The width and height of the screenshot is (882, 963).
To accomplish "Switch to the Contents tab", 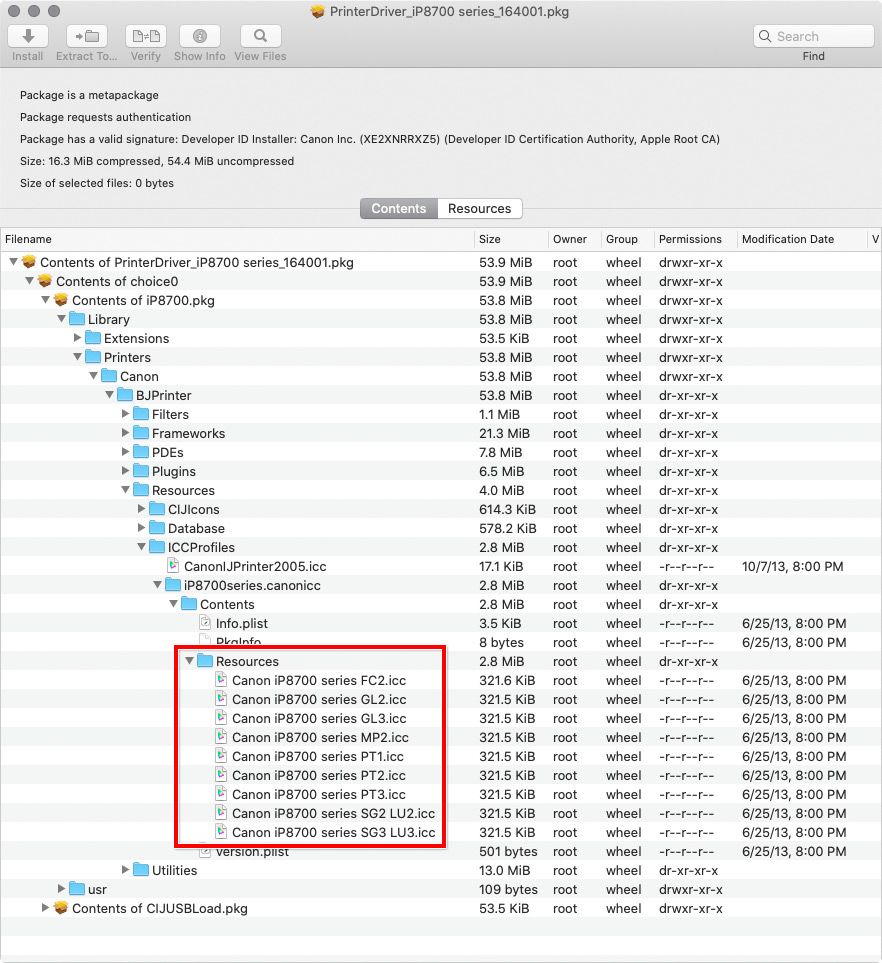I will click(x=399, y=208).
